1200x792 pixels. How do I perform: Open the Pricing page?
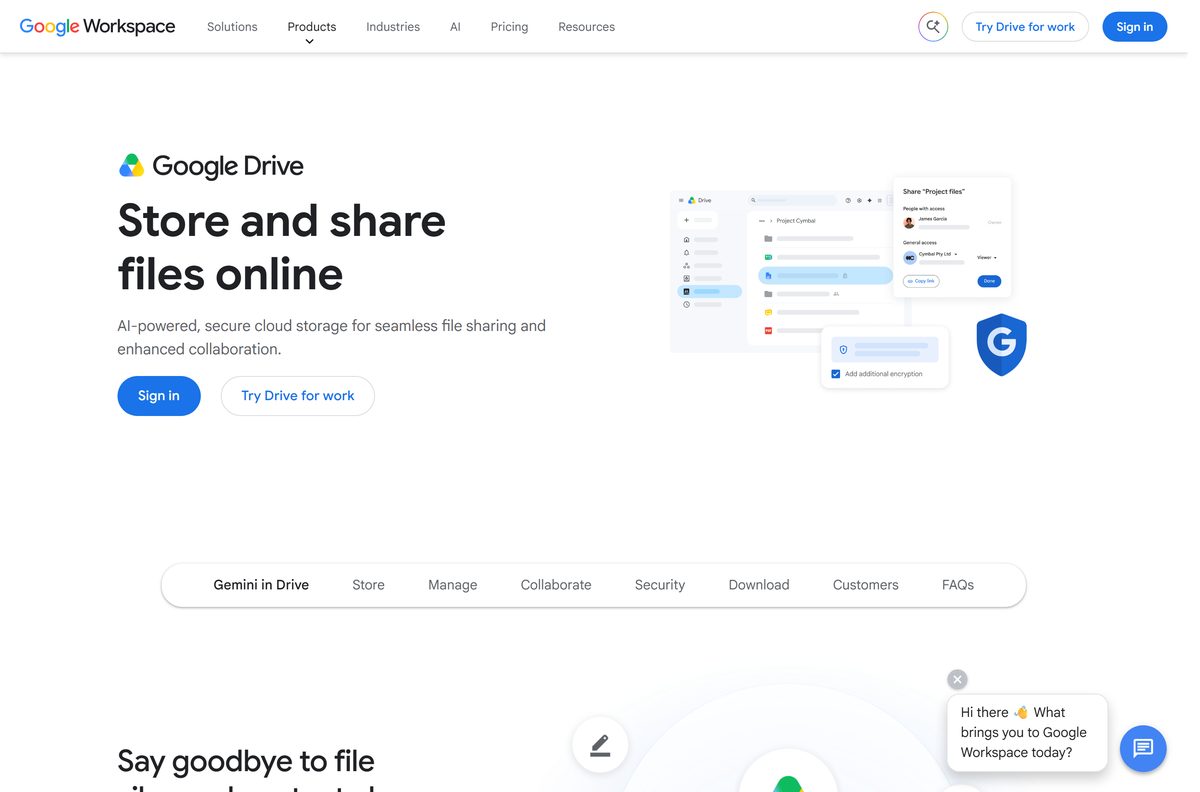(x=509, y=27)
